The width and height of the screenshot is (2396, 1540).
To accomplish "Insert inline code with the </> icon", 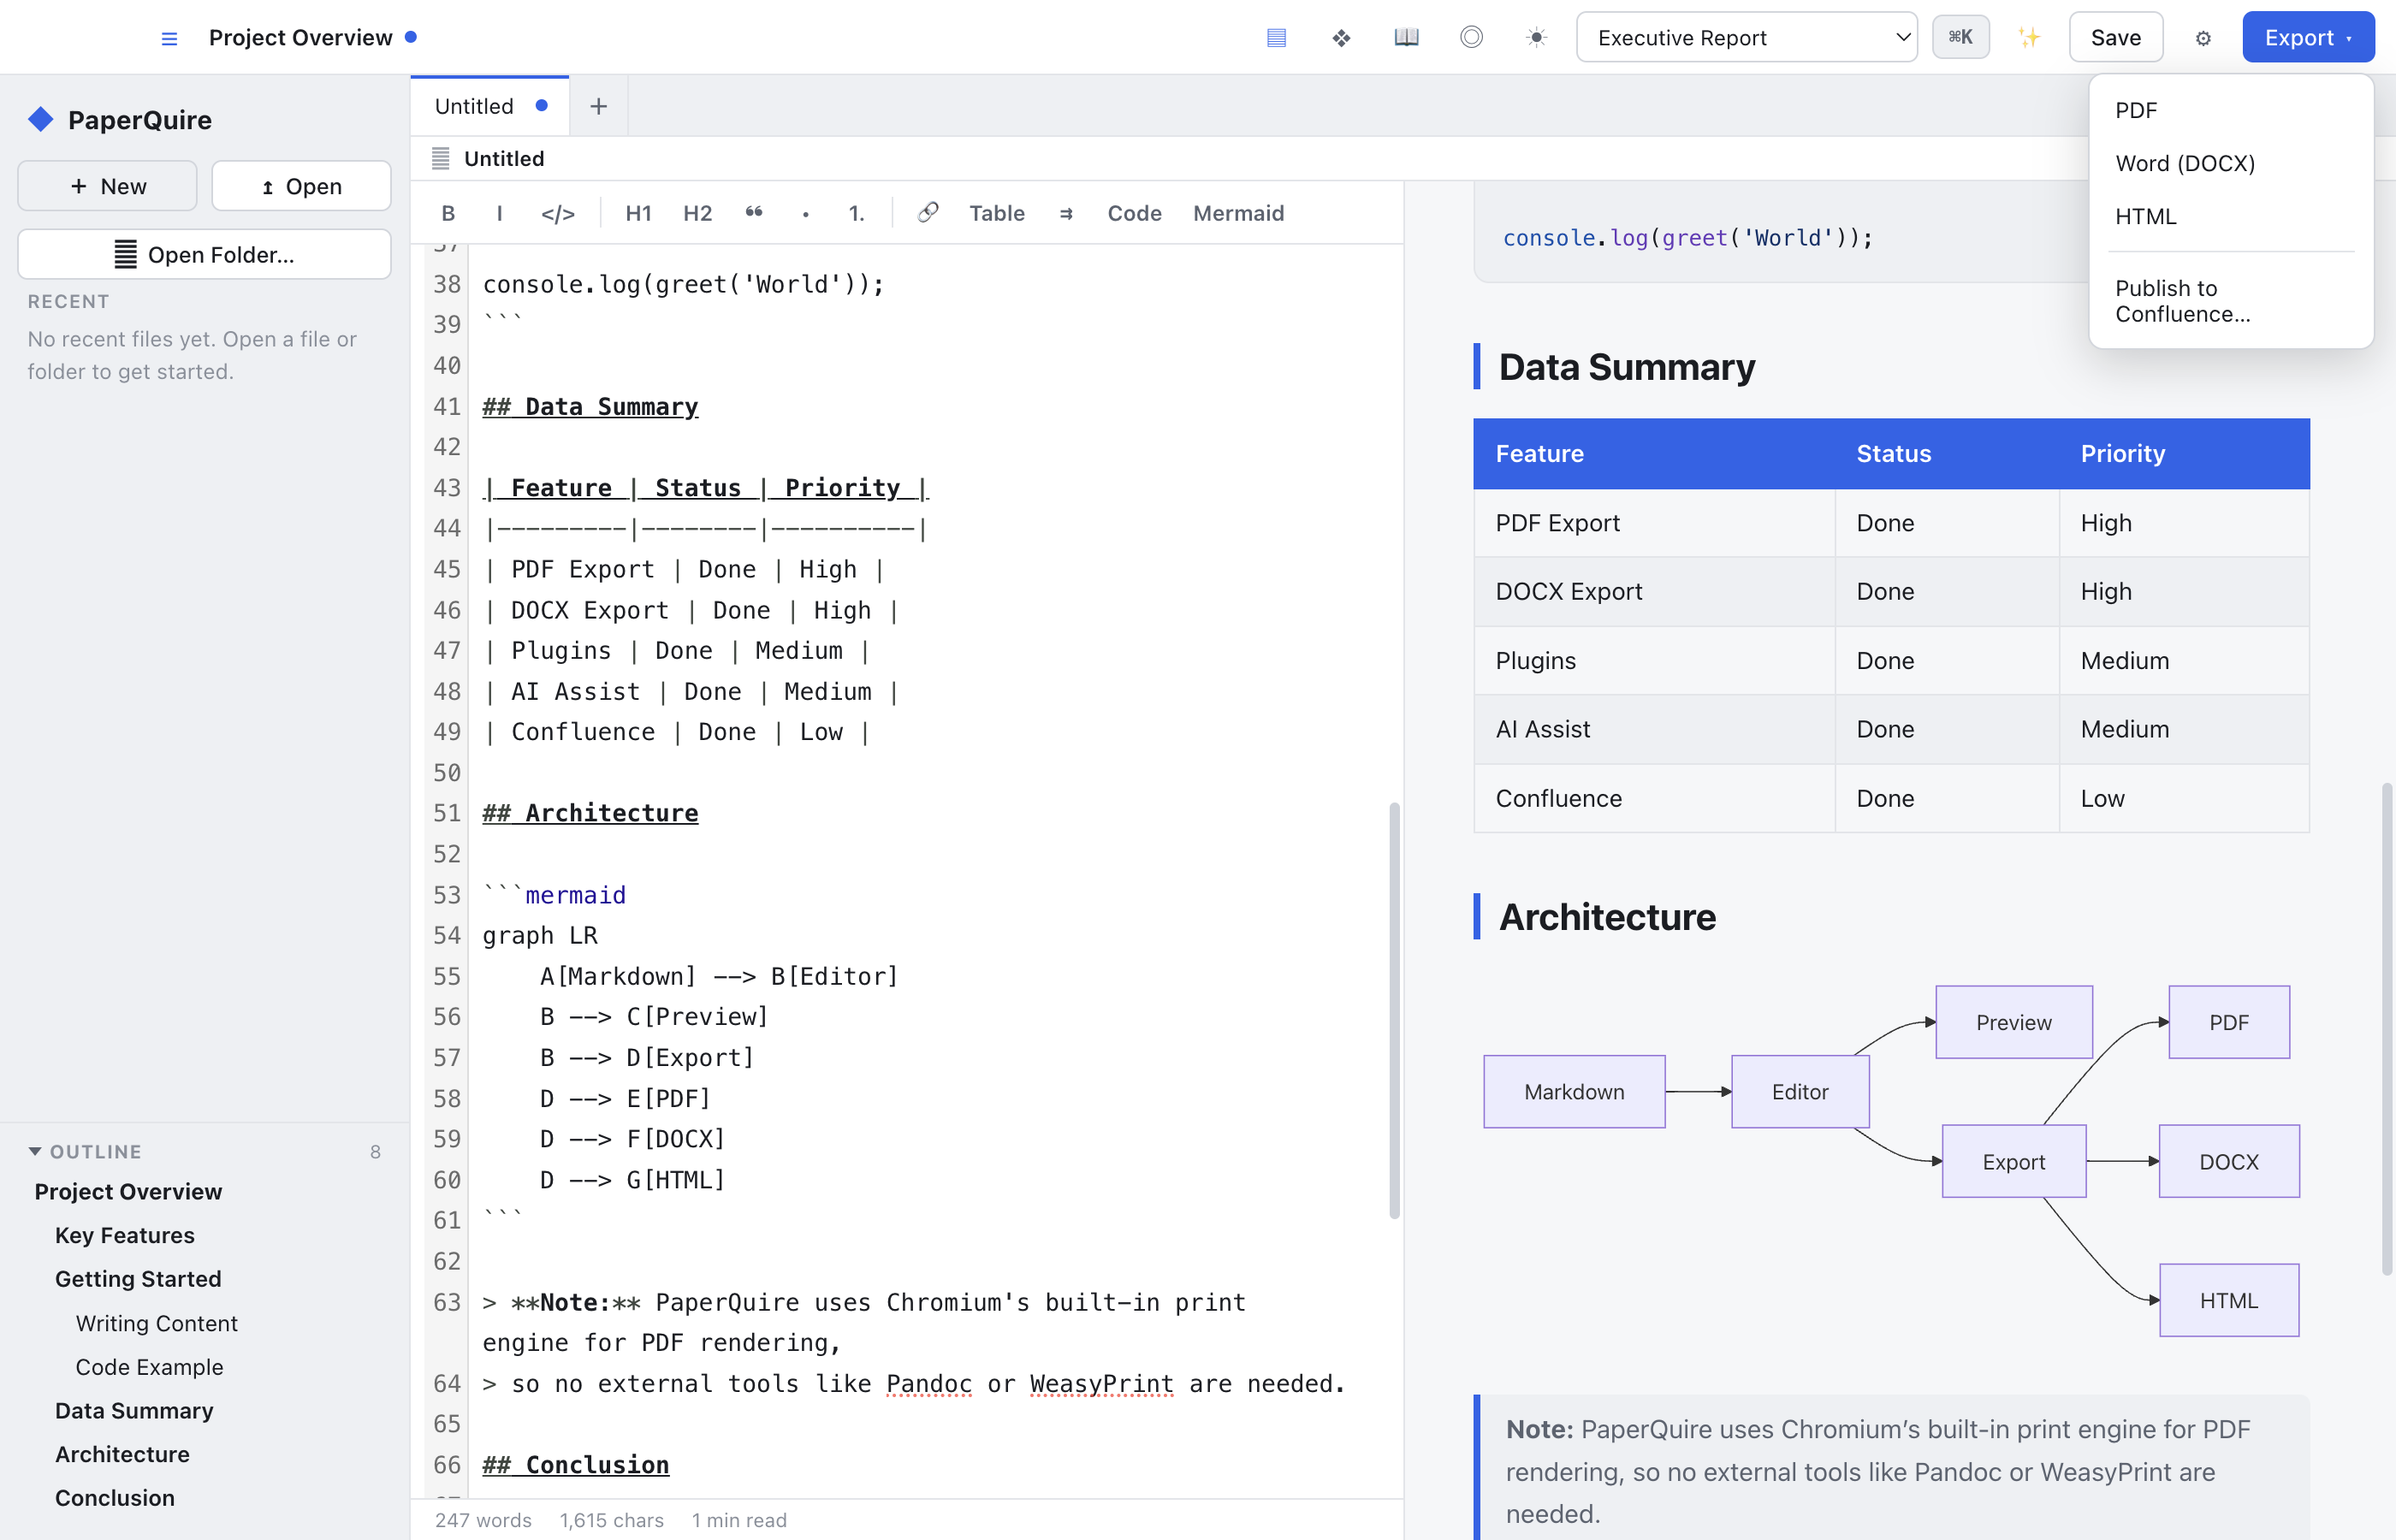I will [x=557, y=213].
